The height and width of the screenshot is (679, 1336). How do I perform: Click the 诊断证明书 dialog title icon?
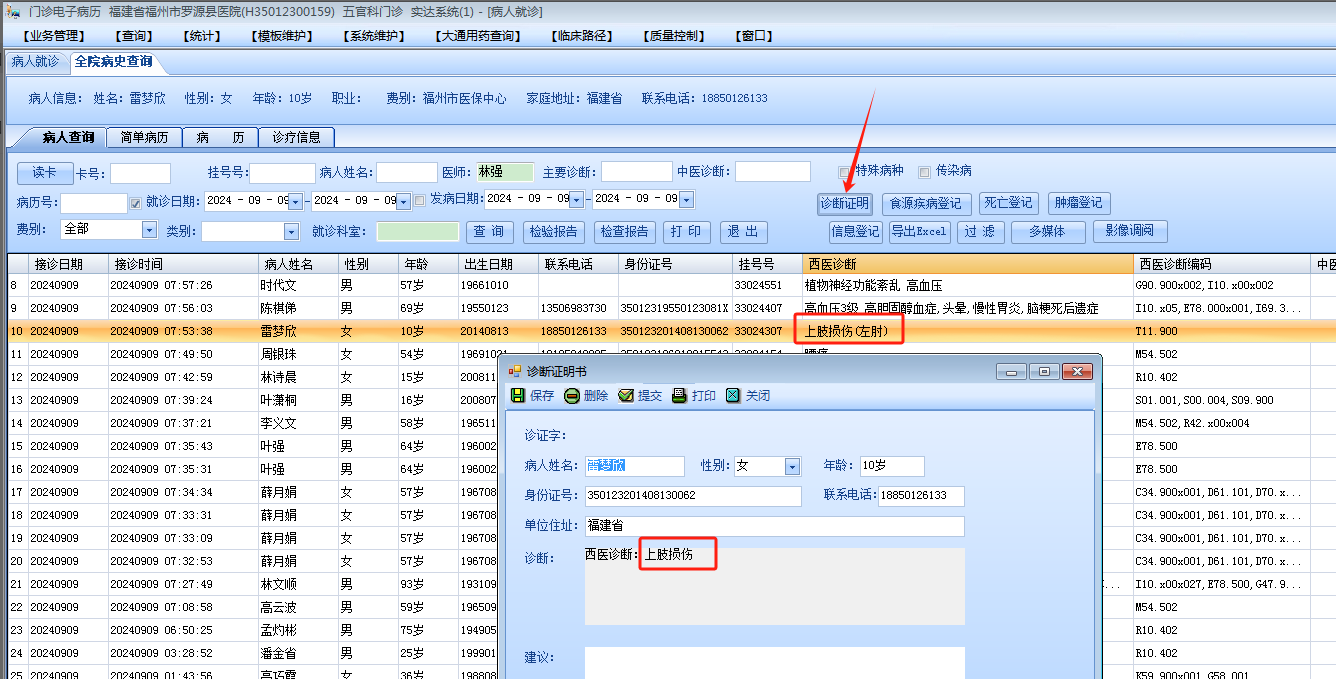[x=515, y=371]
